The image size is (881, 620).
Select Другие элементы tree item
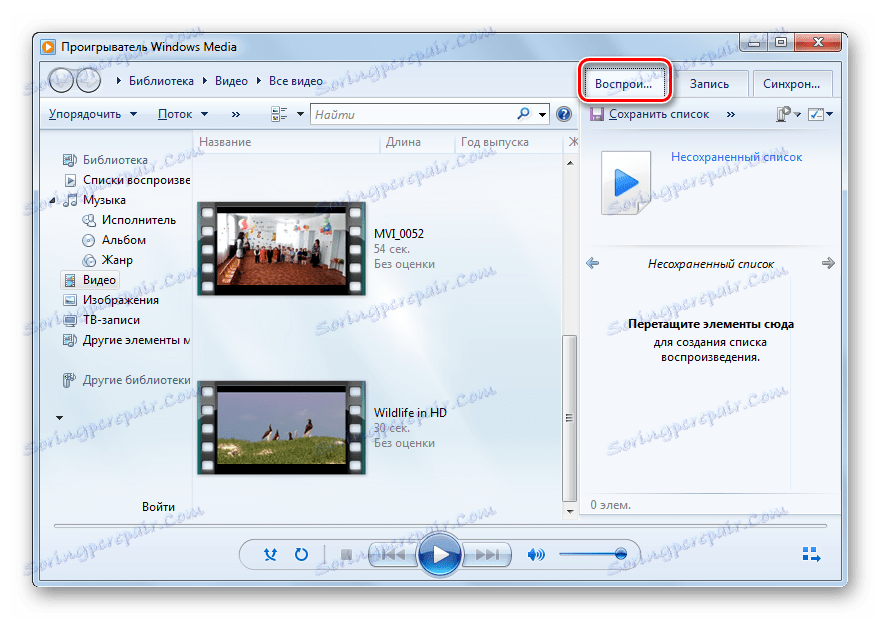(x=136, y=340)
